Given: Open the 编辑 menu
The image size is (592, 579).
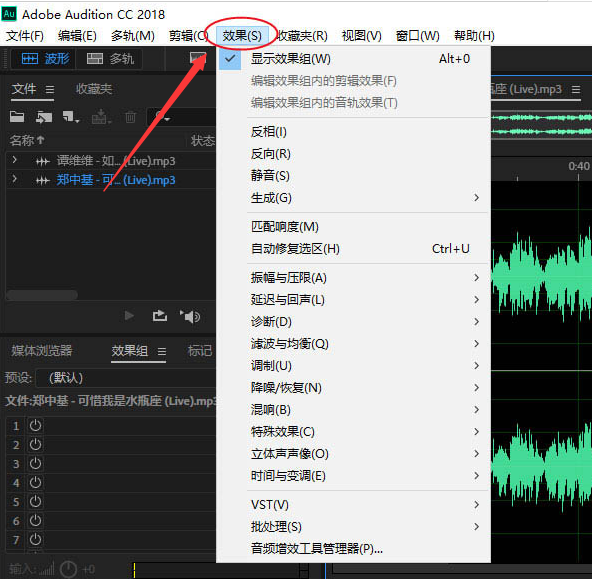Looking at the screenshot, I should click(77, 36).
